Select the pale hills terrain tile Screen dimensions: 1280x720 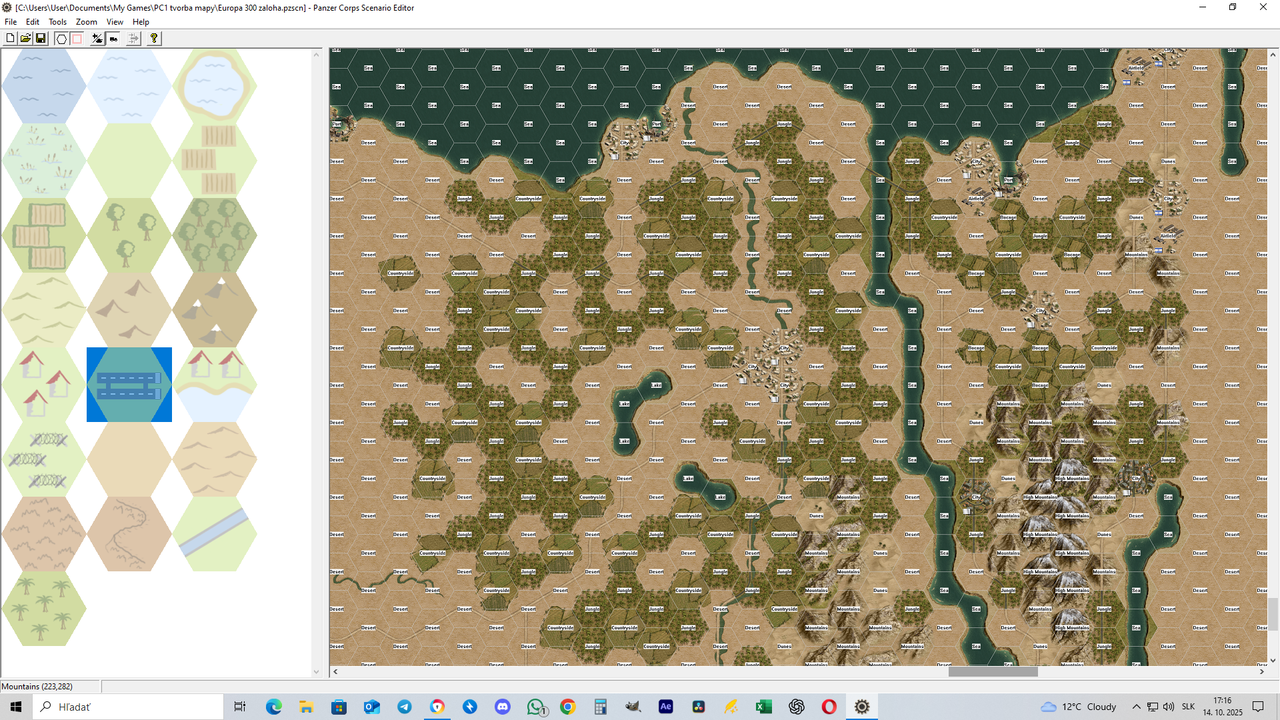coord(44,310)
